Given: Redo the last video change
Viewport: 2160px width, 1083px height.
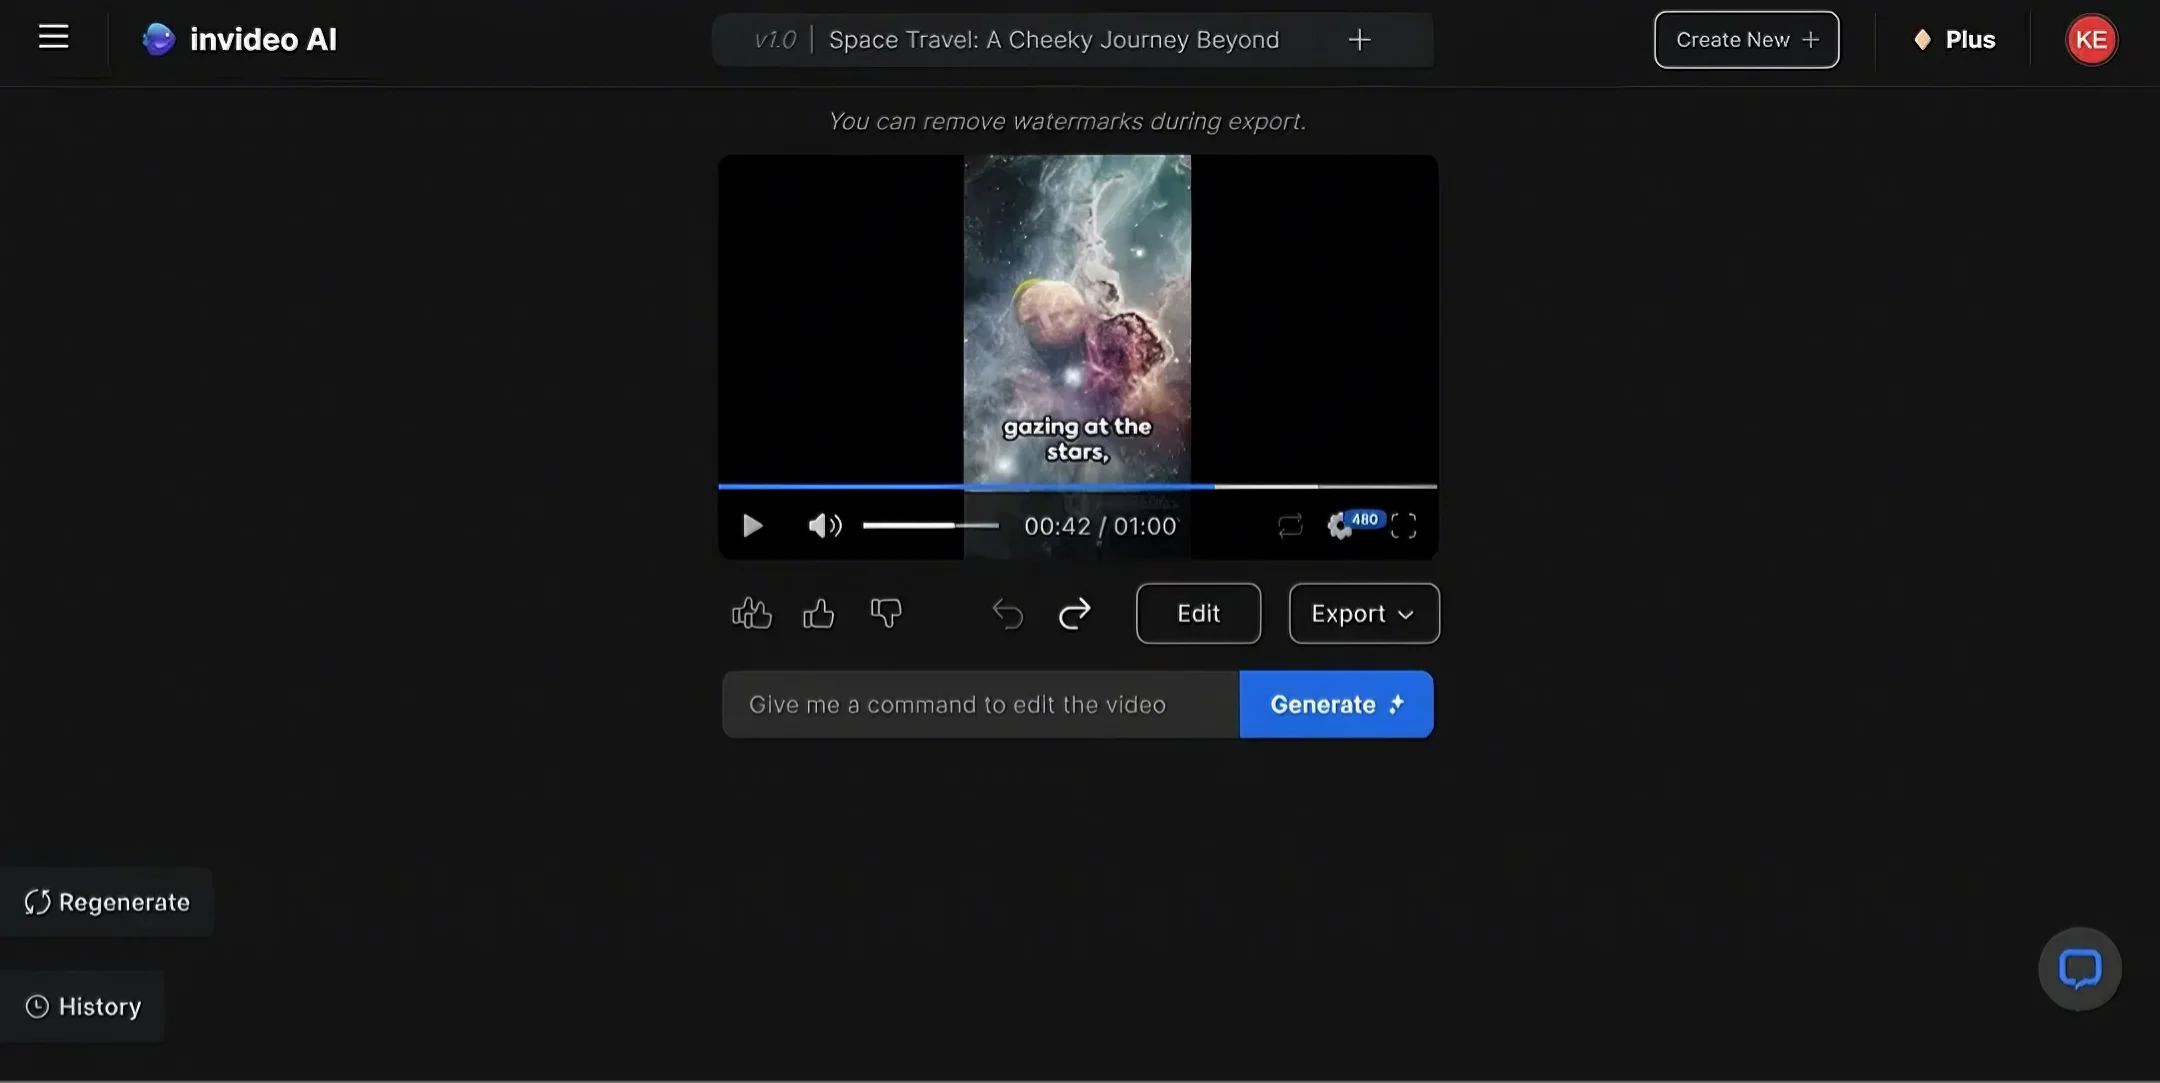Looking at the screenshot, I should coord(1074,614).
